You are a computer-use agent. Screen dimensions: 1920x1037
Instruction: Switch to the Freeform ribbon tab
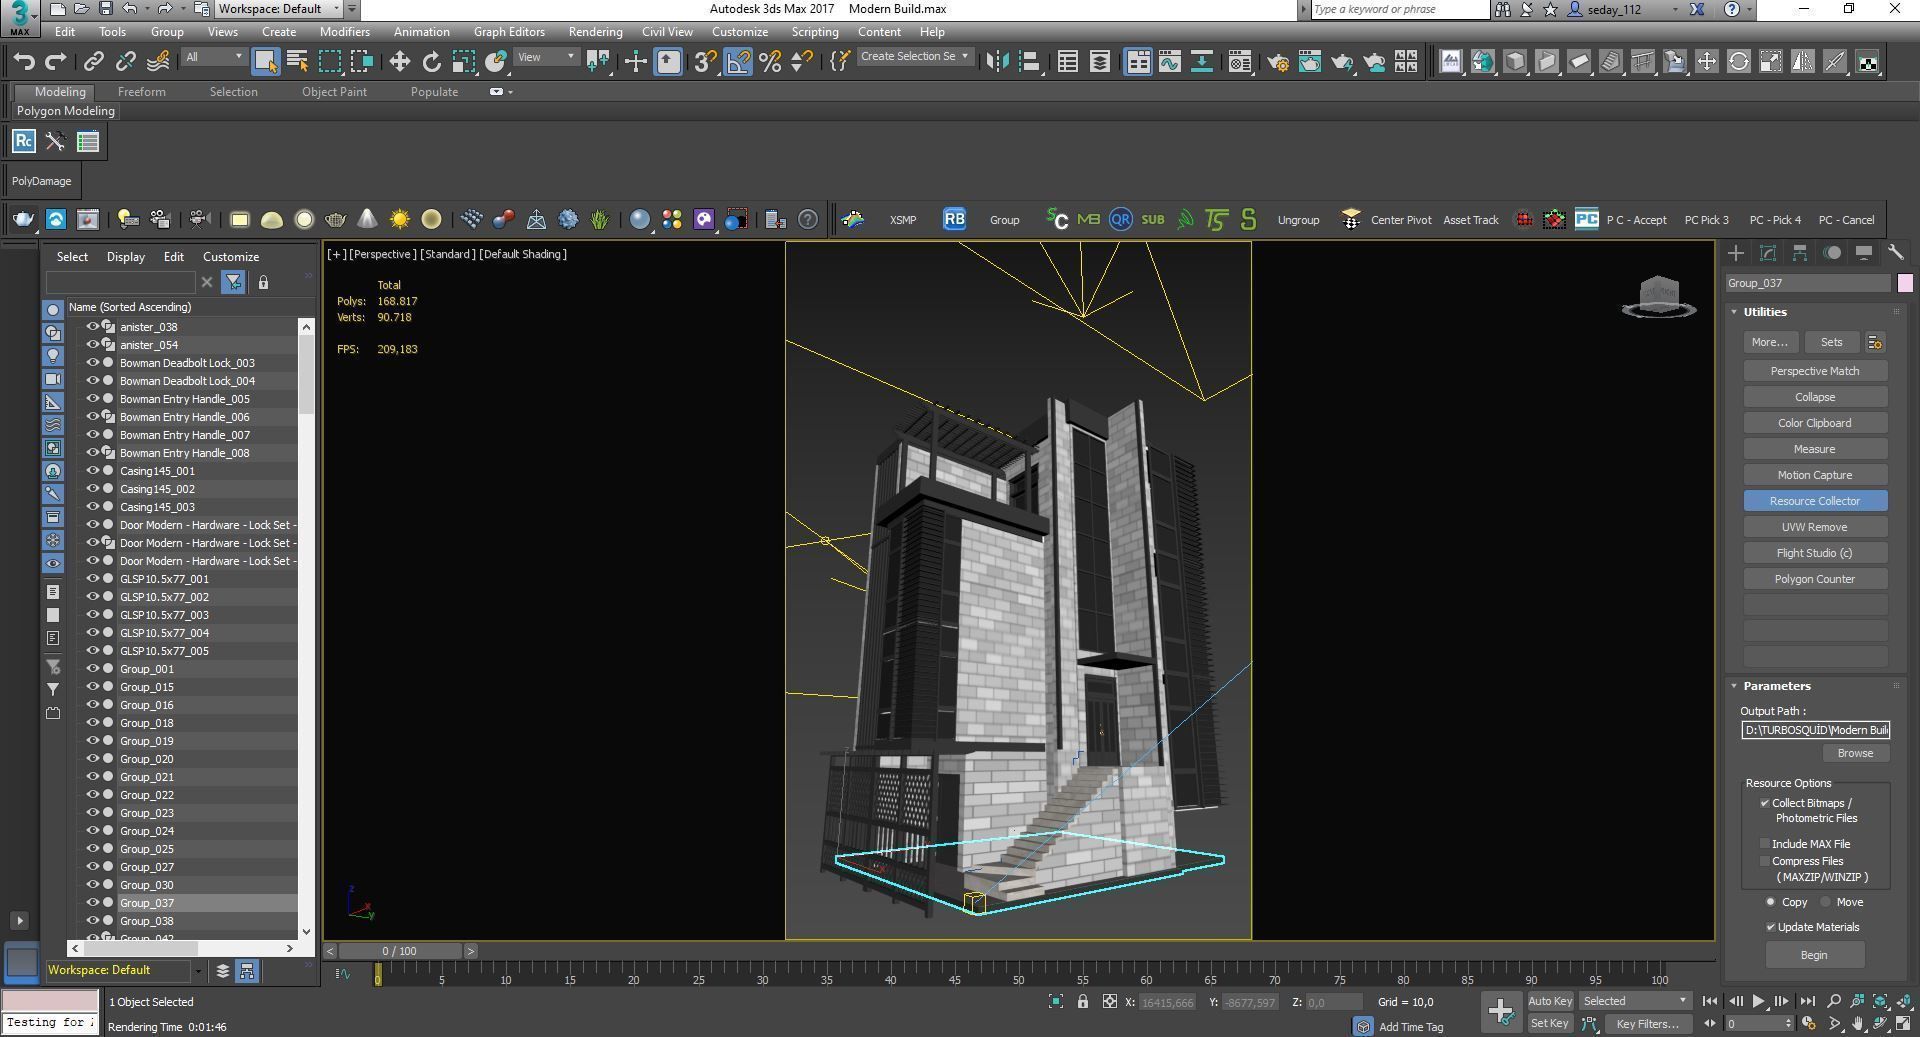[141, 91]
